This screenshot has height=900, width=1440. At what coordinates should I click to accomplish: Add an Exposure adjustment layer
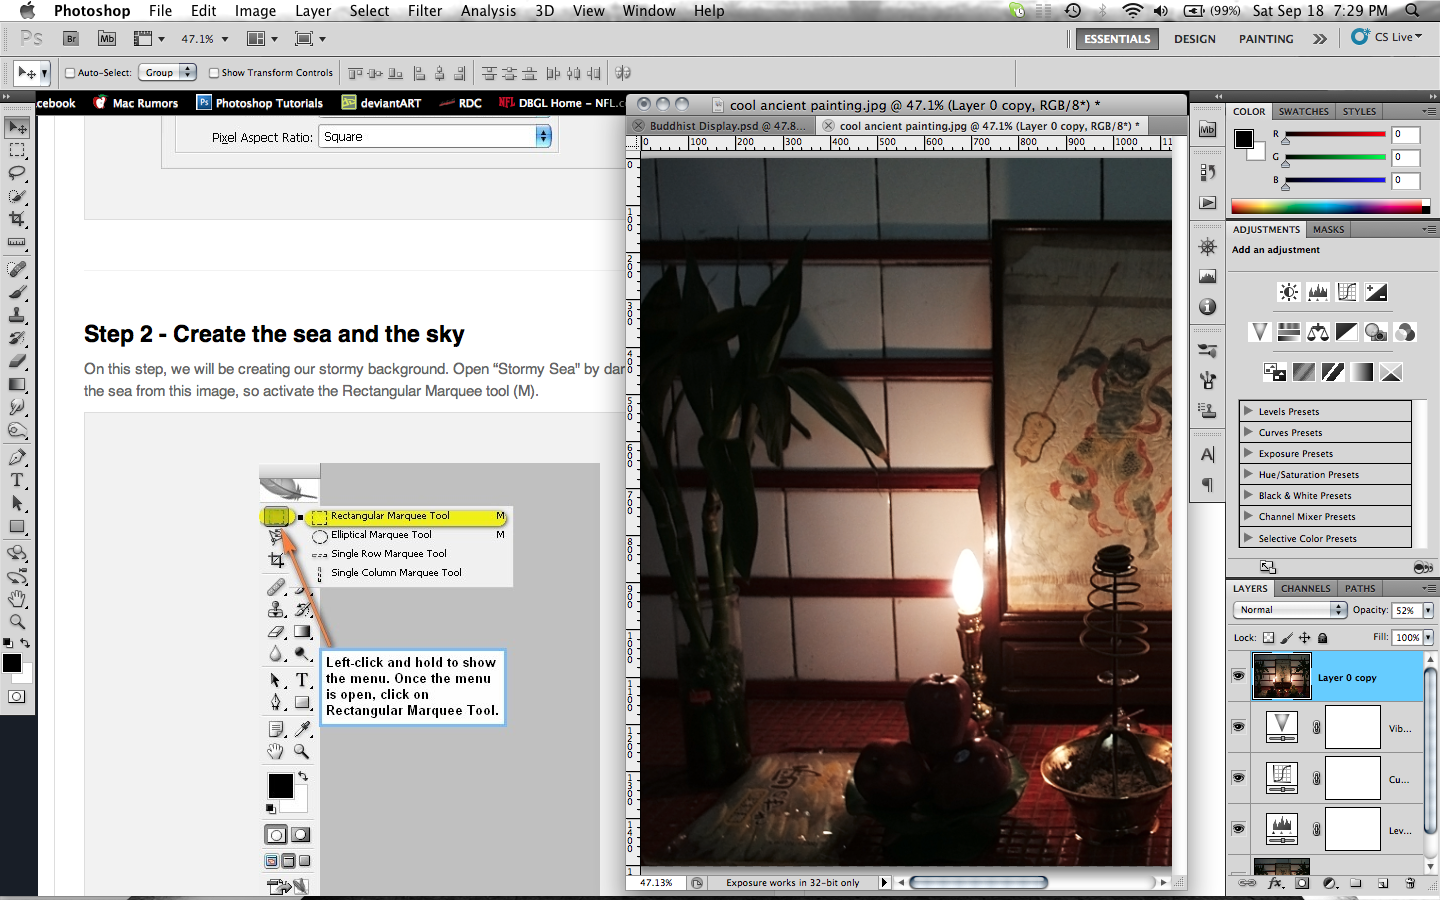click(1376, 292)
